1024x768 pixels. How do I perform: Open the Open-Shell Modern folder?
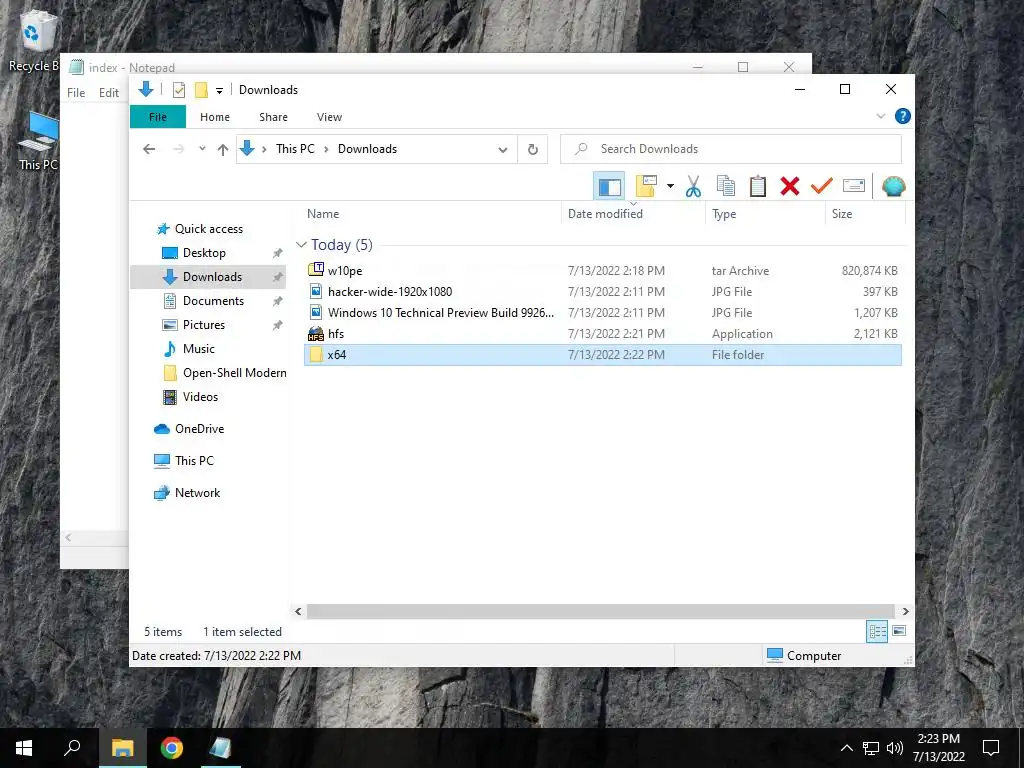(234, 373)
